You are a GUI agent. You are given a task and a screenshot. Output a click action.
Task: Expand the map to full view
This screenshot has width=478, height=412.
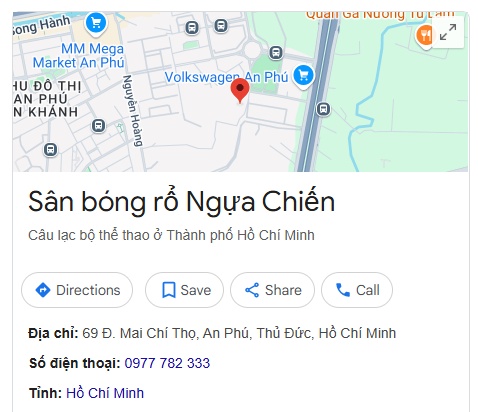pos(448,32)
